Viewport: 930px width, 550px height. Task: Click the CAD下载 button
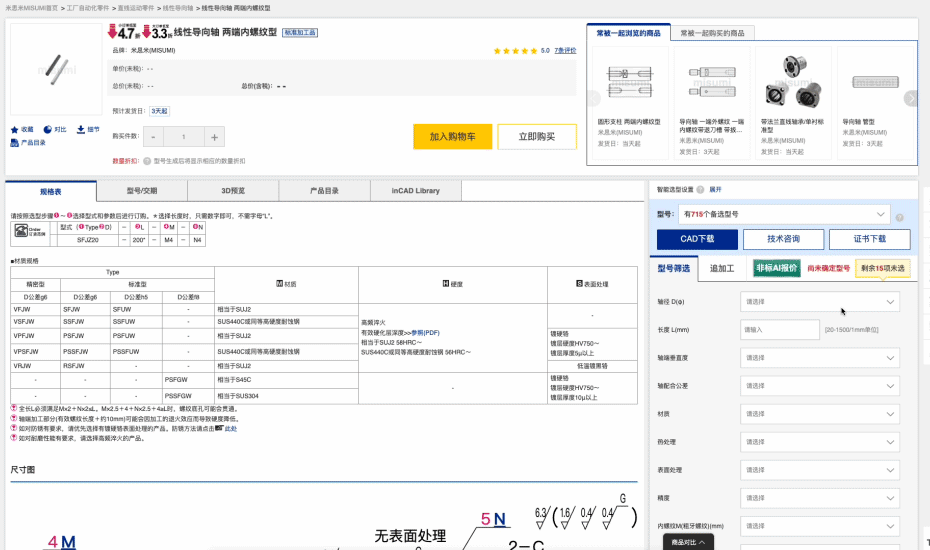698,239
